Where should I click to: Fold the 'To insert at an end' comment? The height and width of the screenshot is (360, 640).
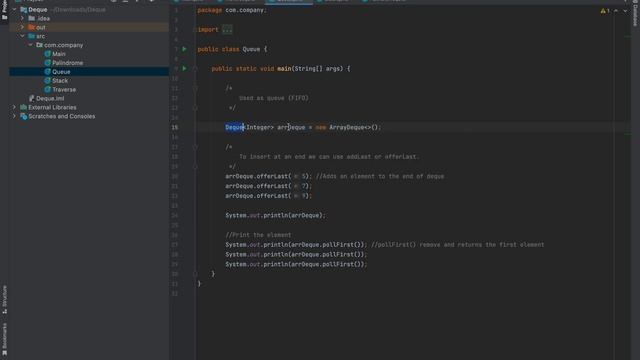click(x=195, y=147)
